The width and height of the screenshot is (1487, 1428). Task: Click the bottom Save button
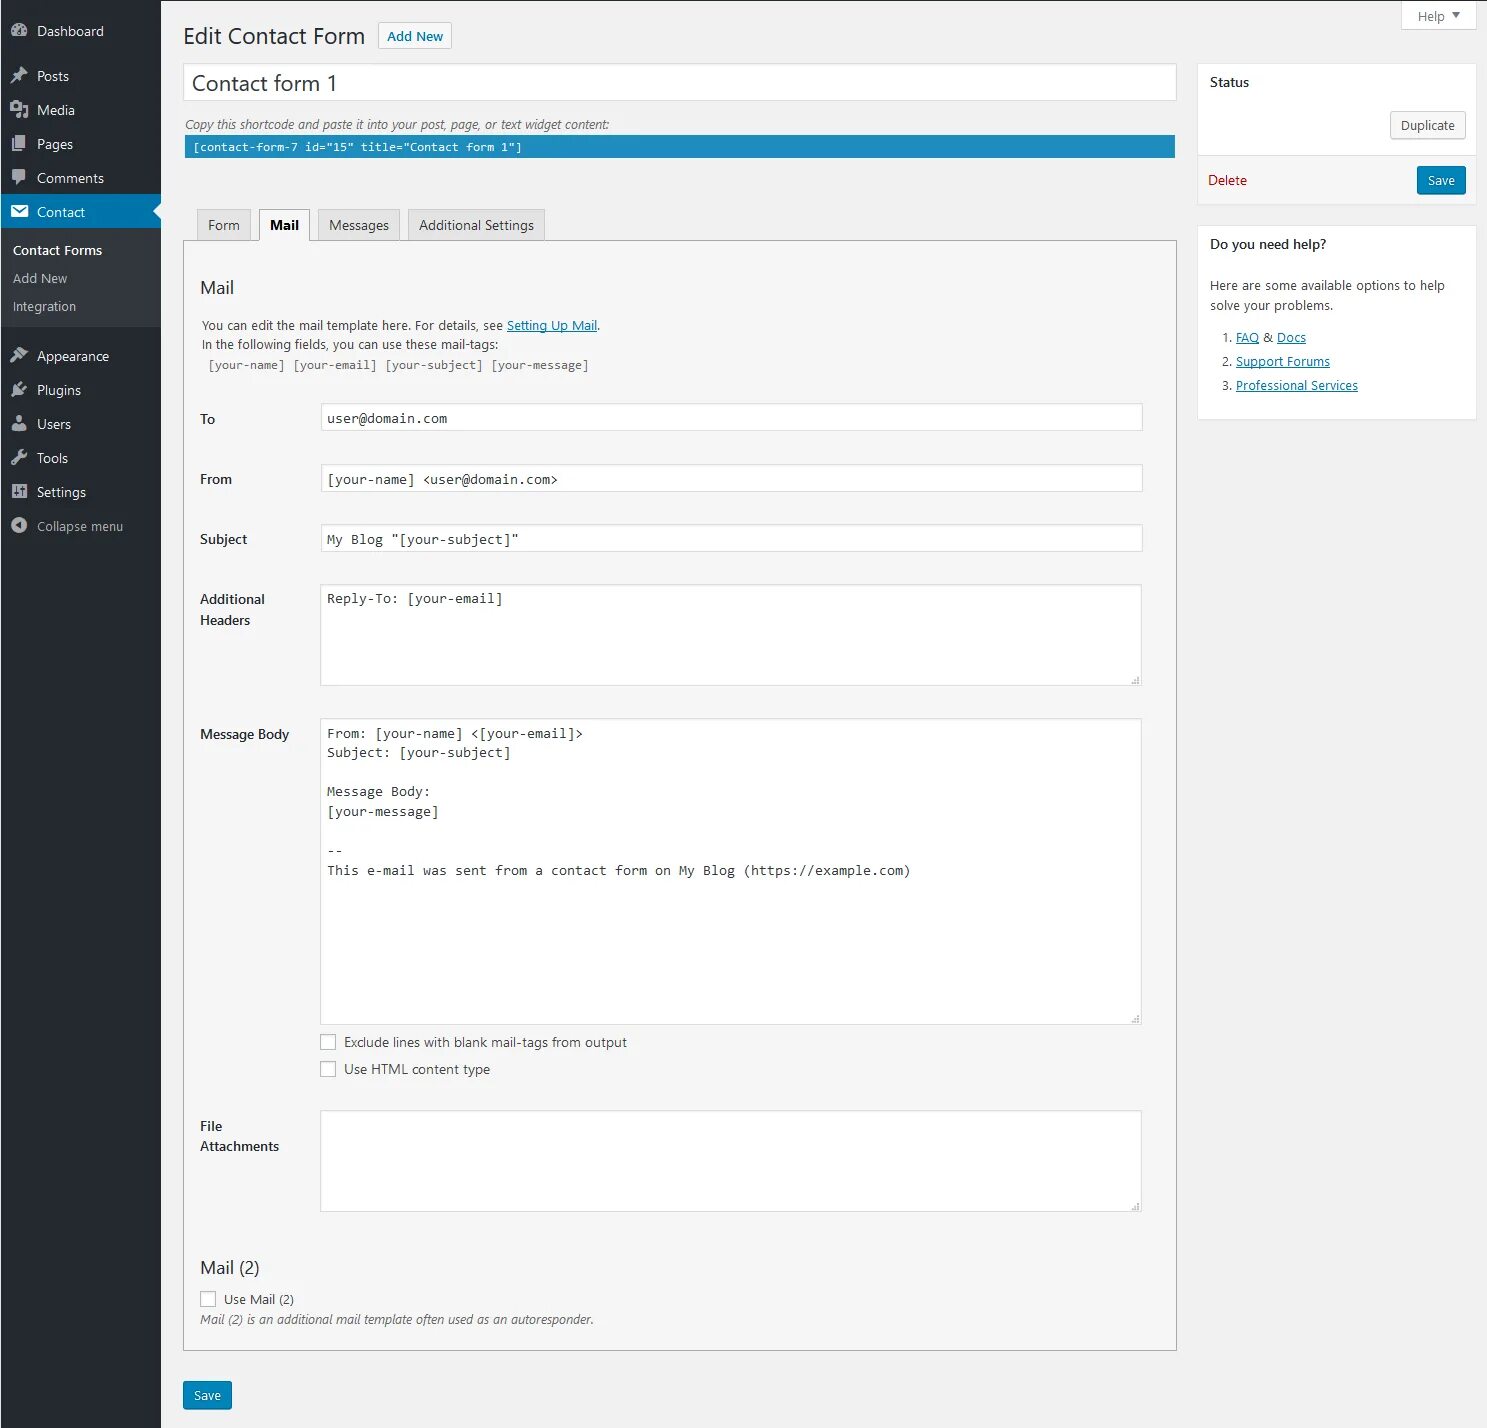point(207,1395)
